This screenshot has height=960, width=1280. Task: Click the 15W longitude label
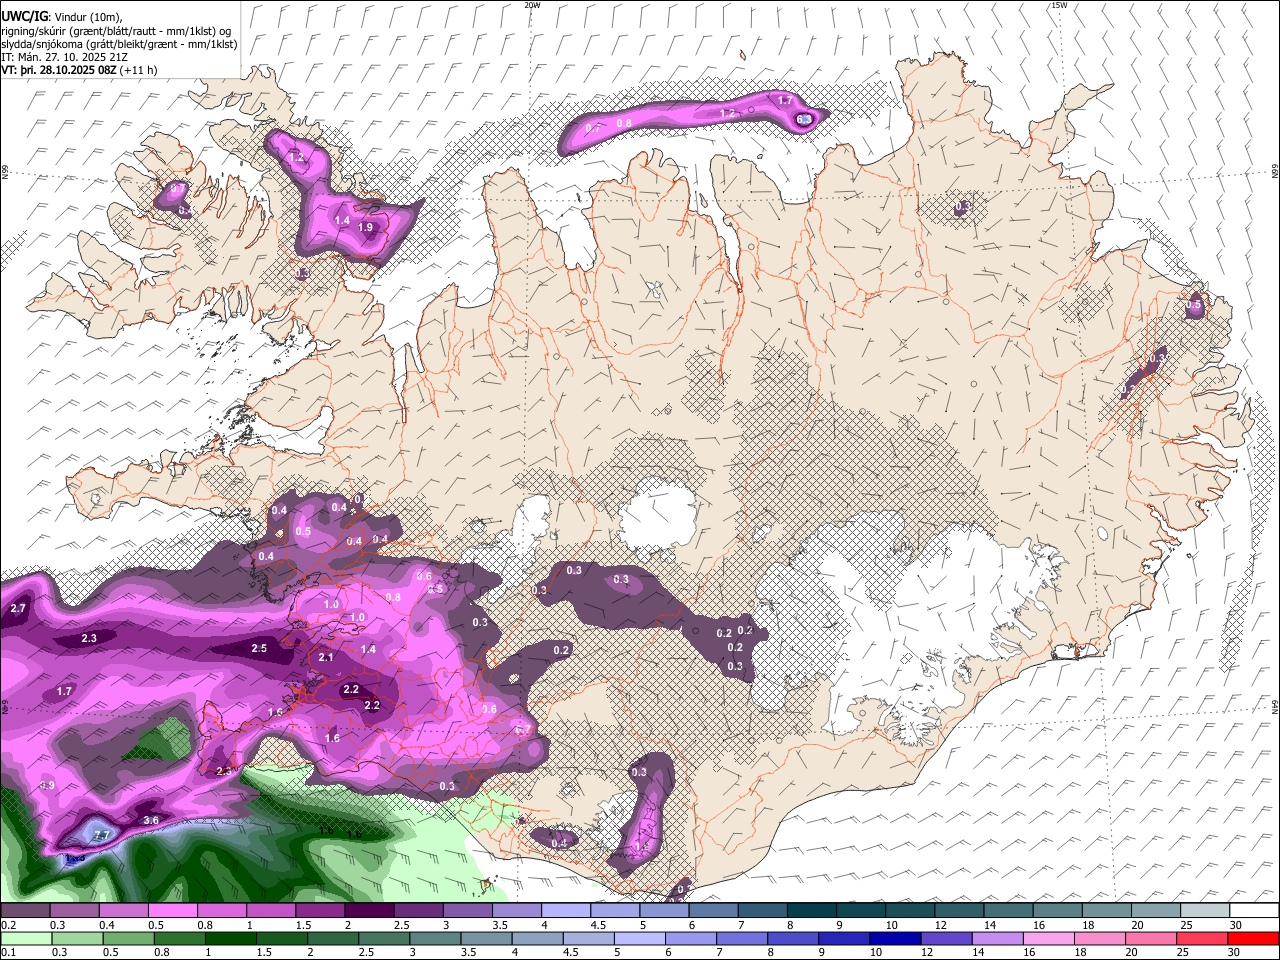1059,5
